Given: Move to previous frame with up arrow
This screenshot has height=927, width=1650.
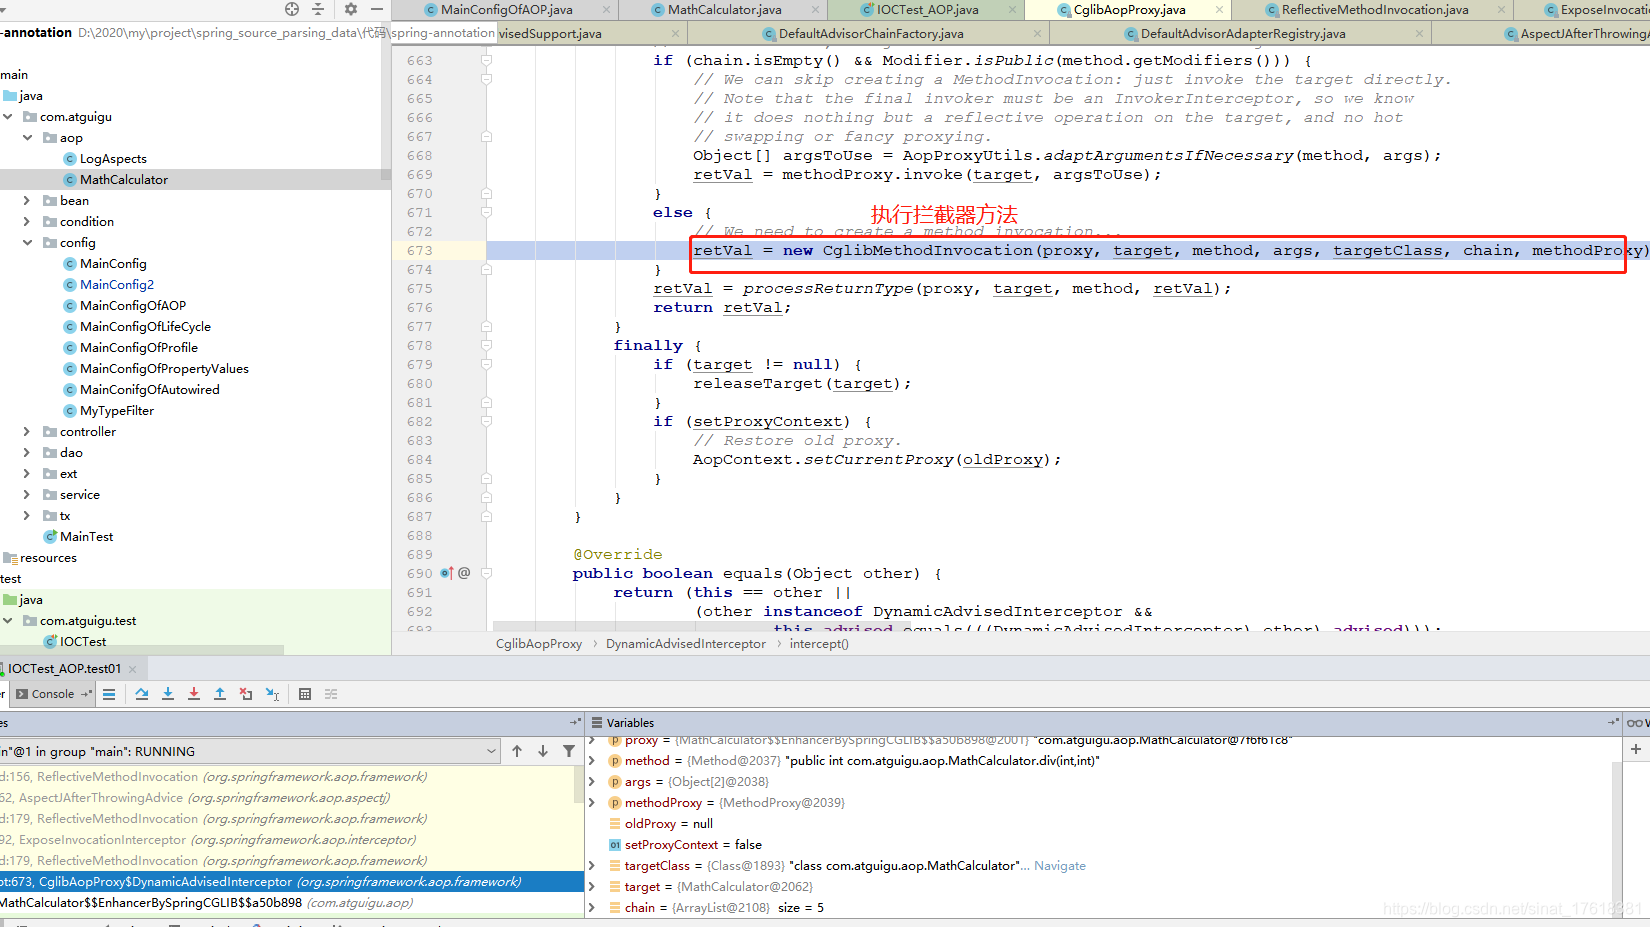Looking at the screenshot, I should (x=517, y=751).
